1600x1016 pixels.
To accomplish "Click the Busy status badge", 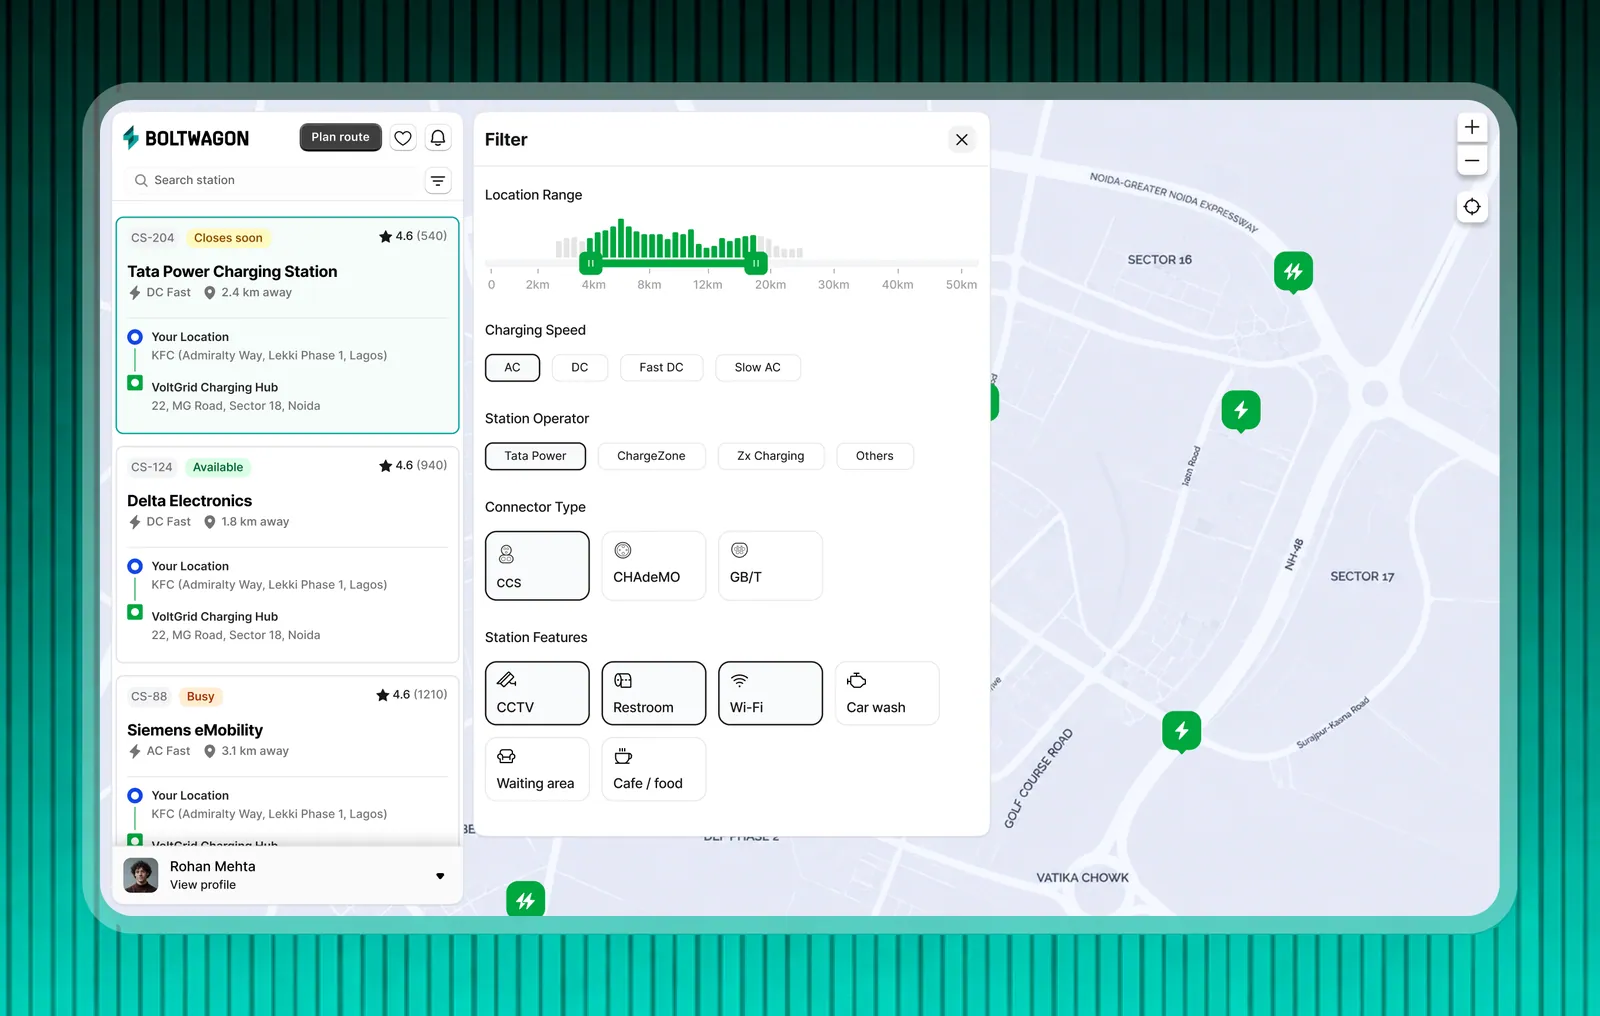I will [x=200, y=697].
